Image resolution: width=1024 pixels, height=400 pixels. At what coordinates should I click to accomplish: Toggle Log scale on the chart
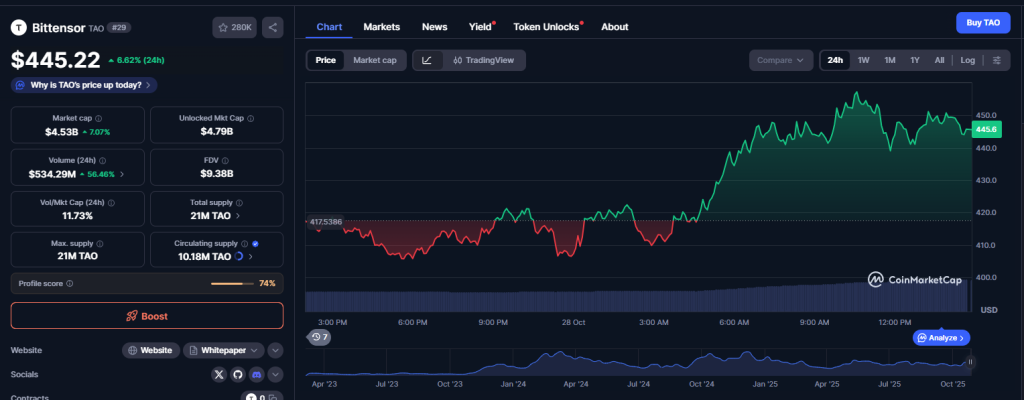pos(967,60)
